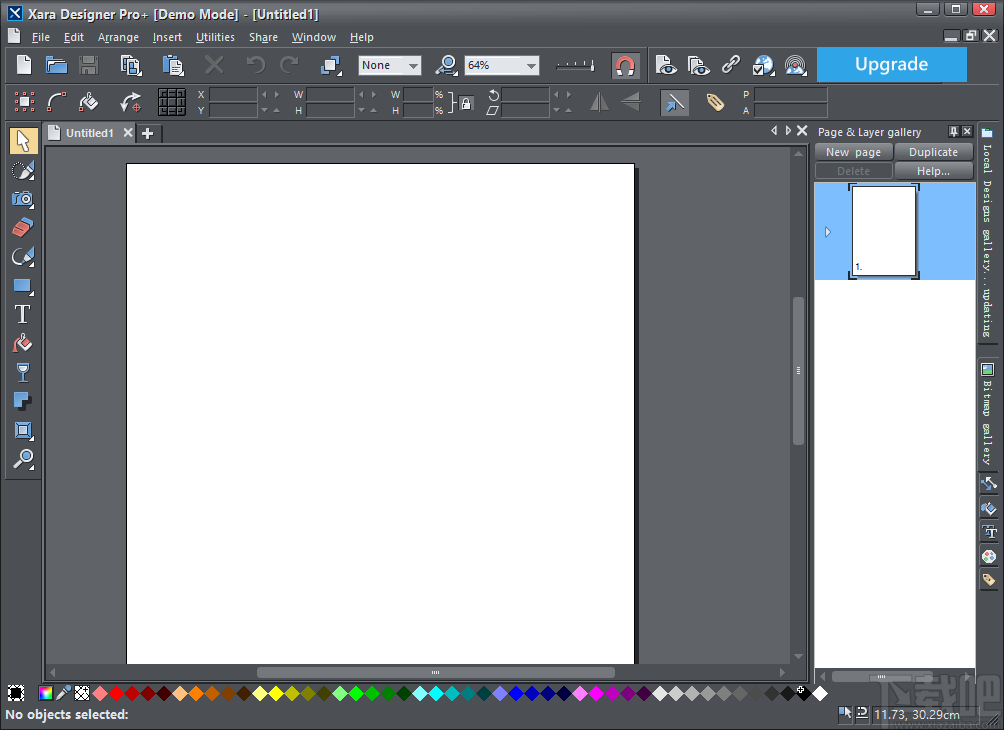This screenshot has width=1004, height=730.
Task: Click the Undo arrow icon
Action: click(x=255, y=65)
